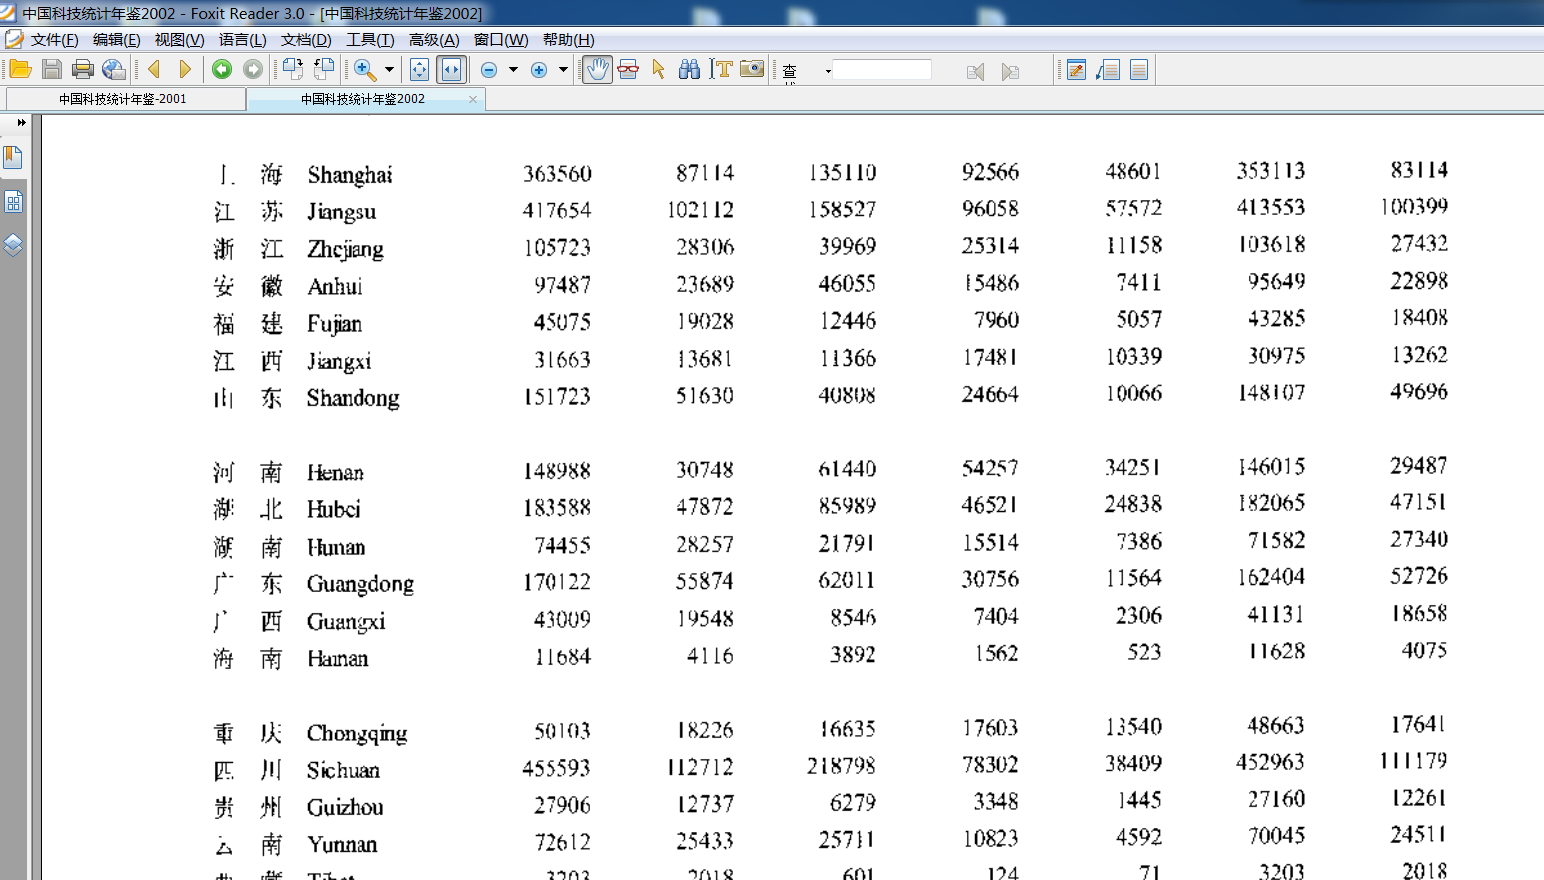Click the Sichuan row label
Screen dimensions: 1544x880
[x=343, y=770]
